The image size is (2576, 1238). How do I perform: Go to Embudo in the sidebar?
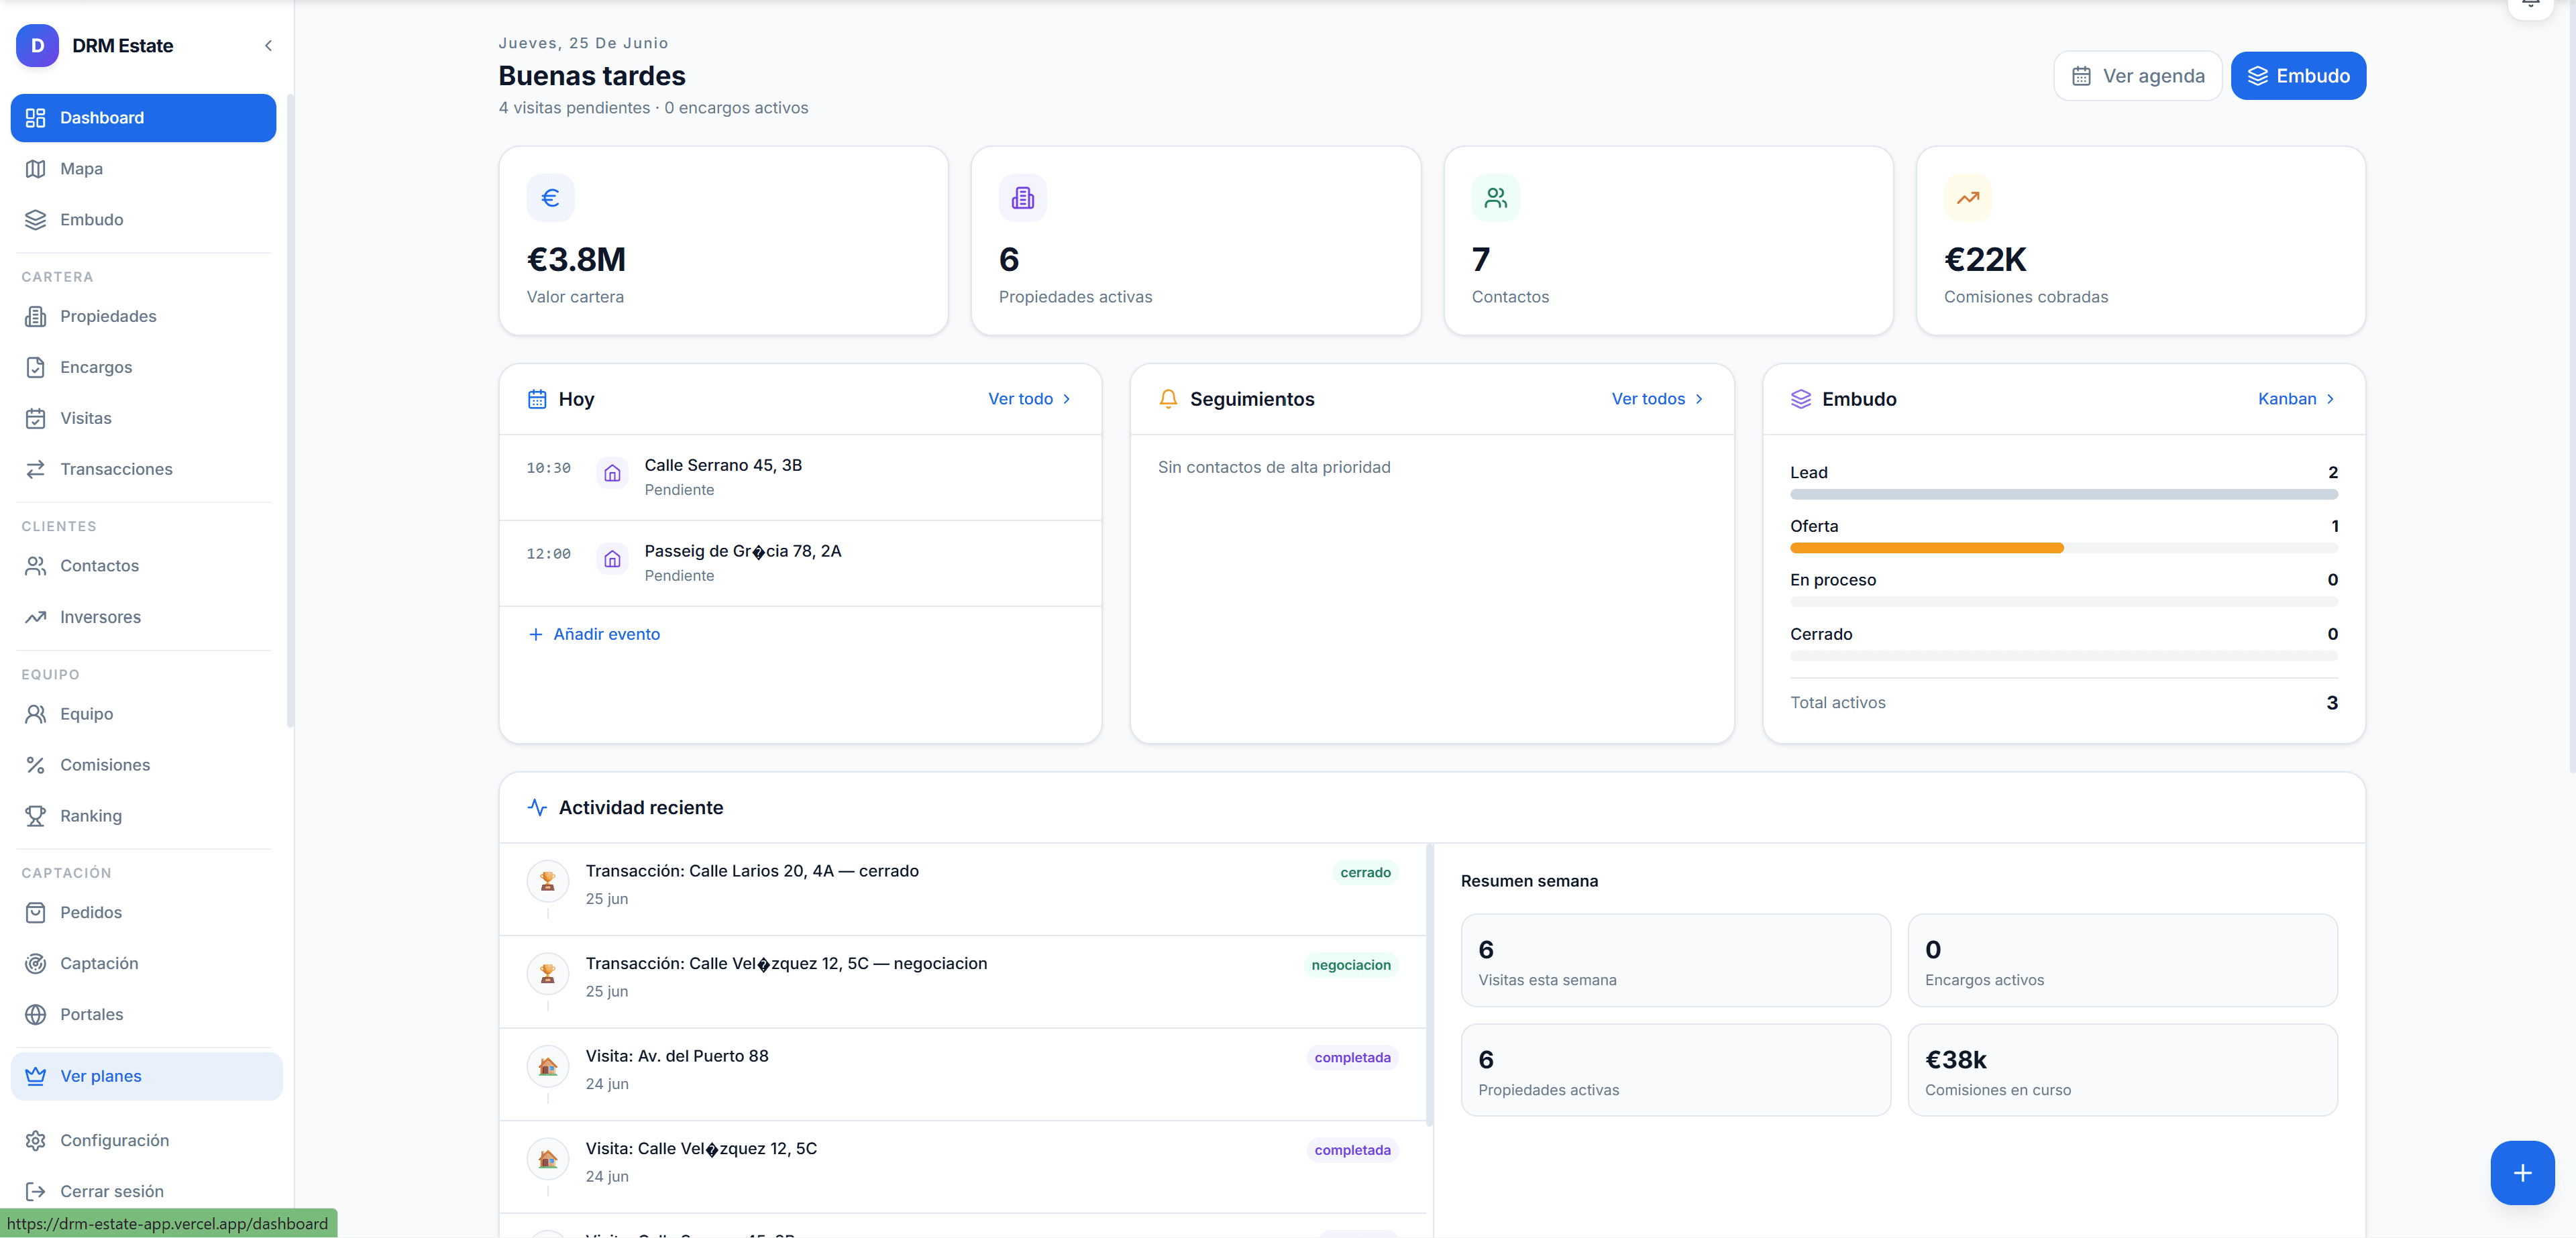coord(143,220)
